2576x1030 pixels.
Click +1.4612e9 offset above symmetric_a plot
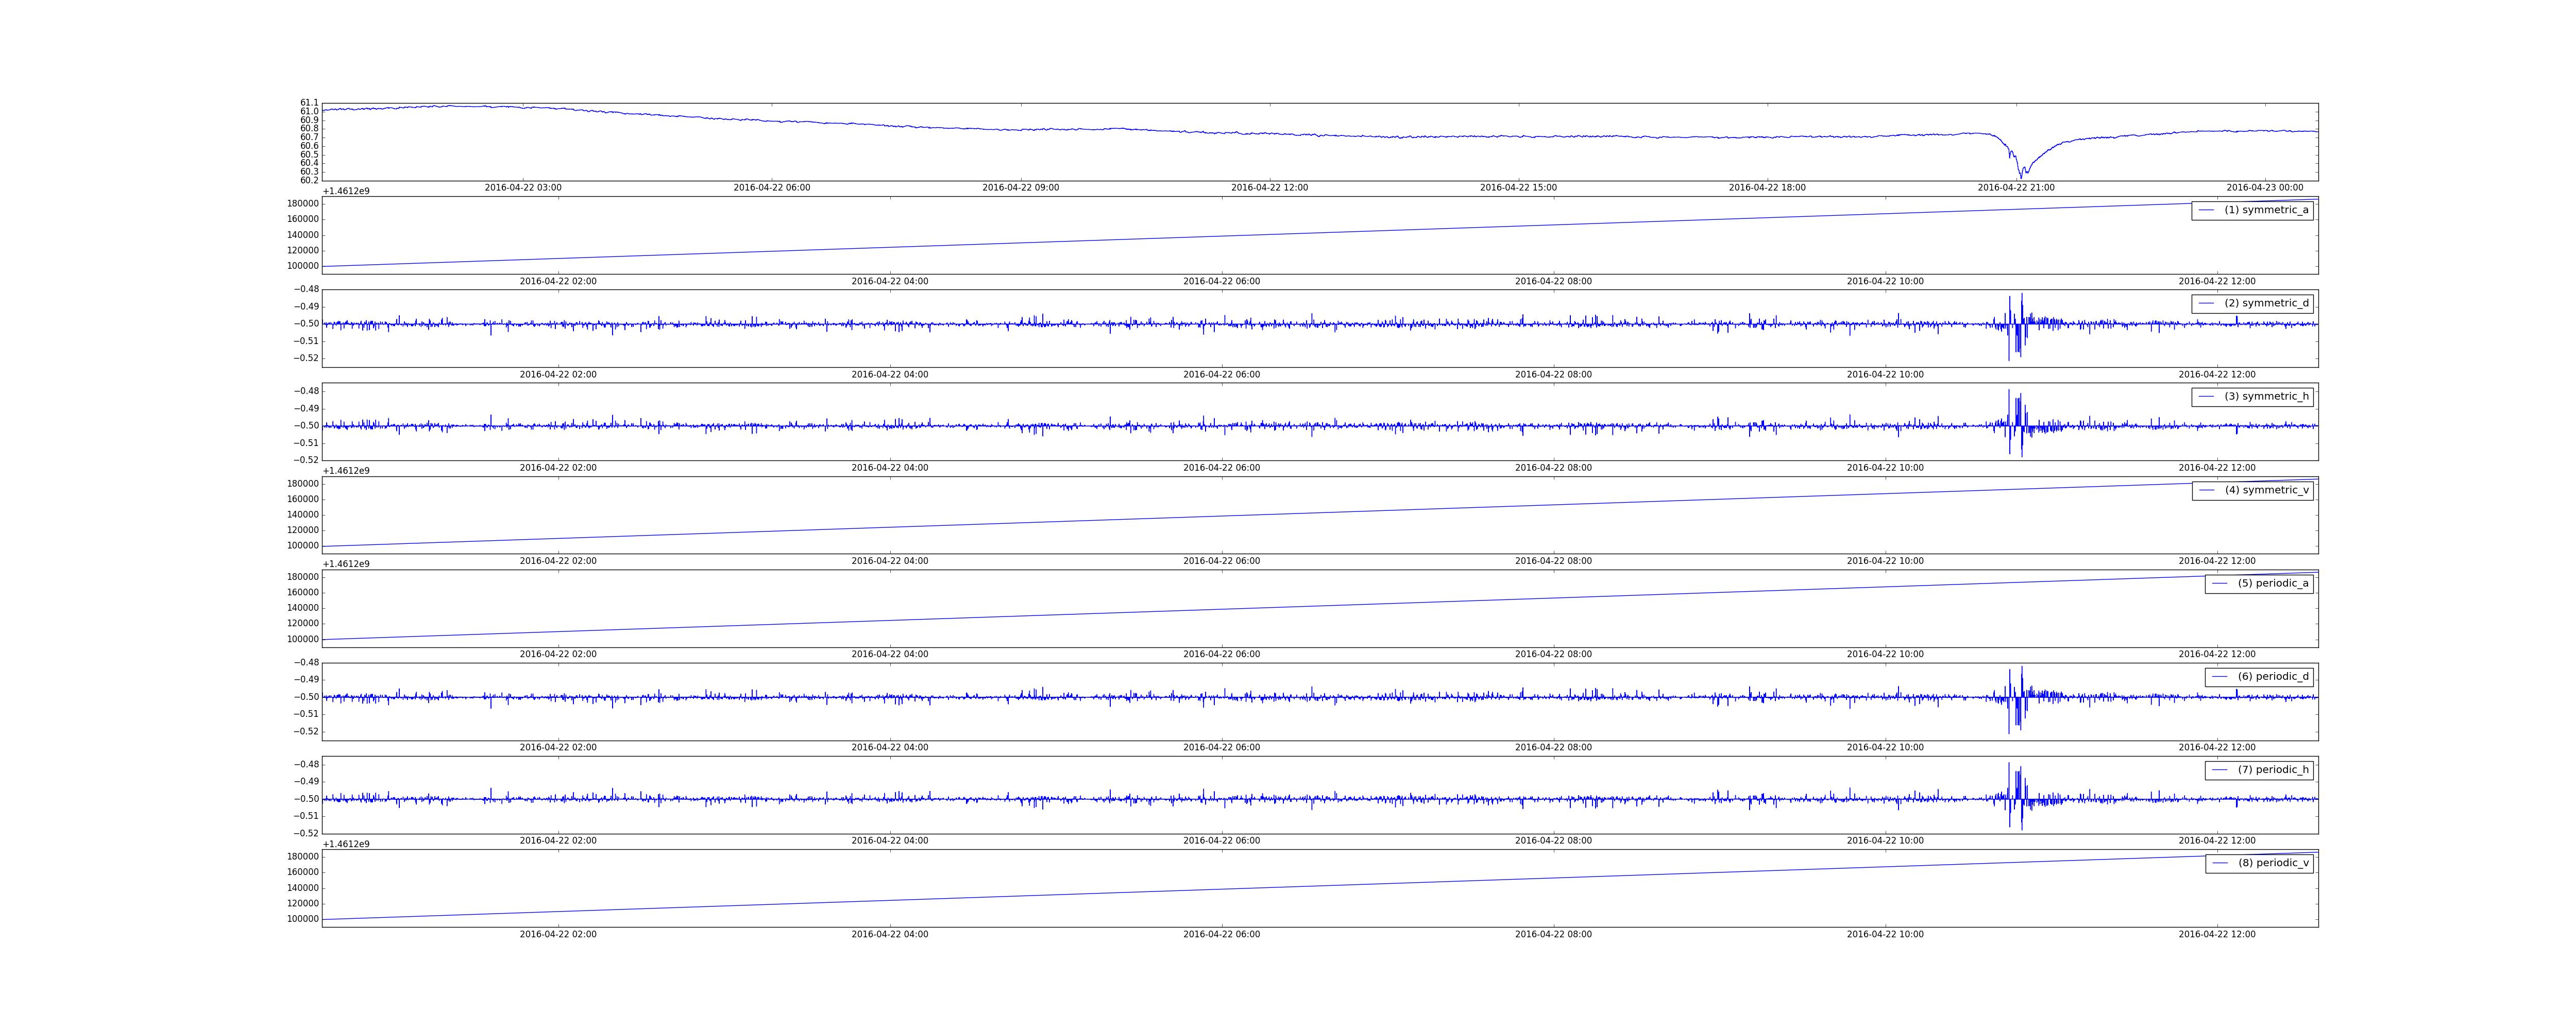(346, 191)
